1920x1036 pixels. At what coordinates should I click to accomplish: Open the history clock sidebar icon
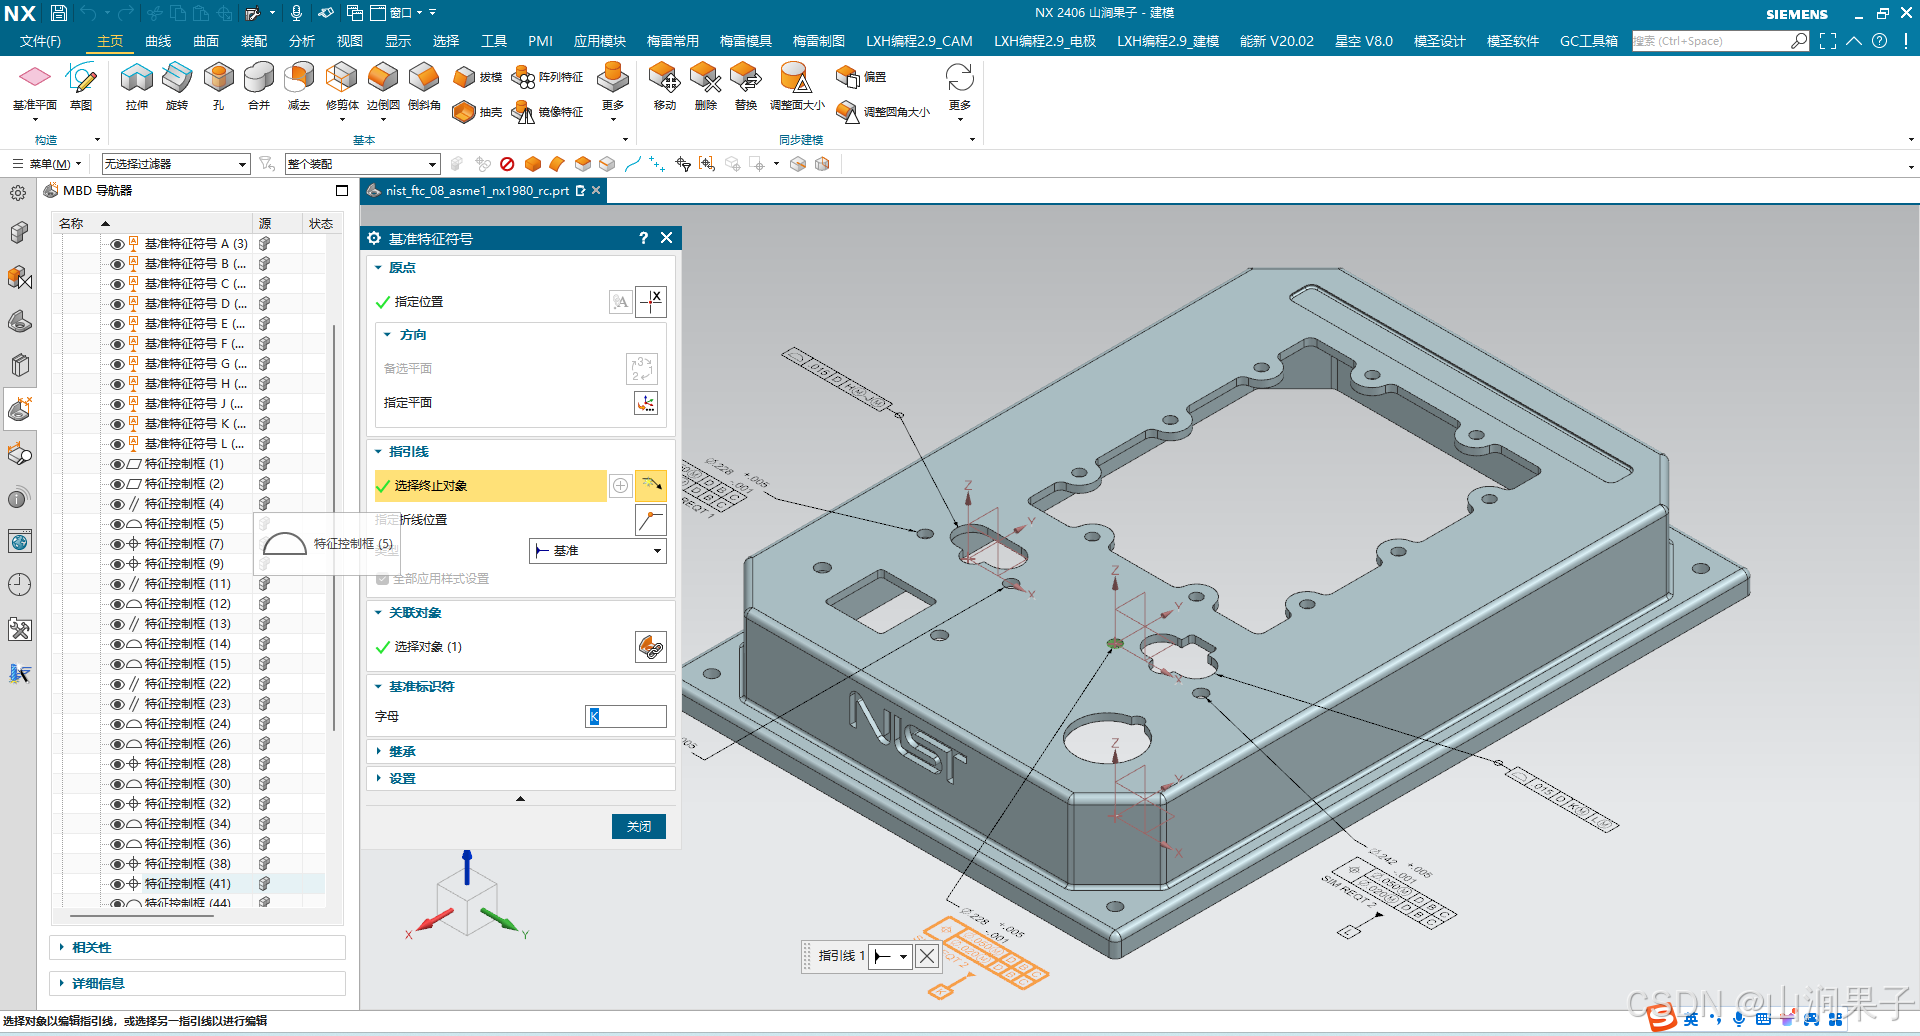(x=19, y=585)
